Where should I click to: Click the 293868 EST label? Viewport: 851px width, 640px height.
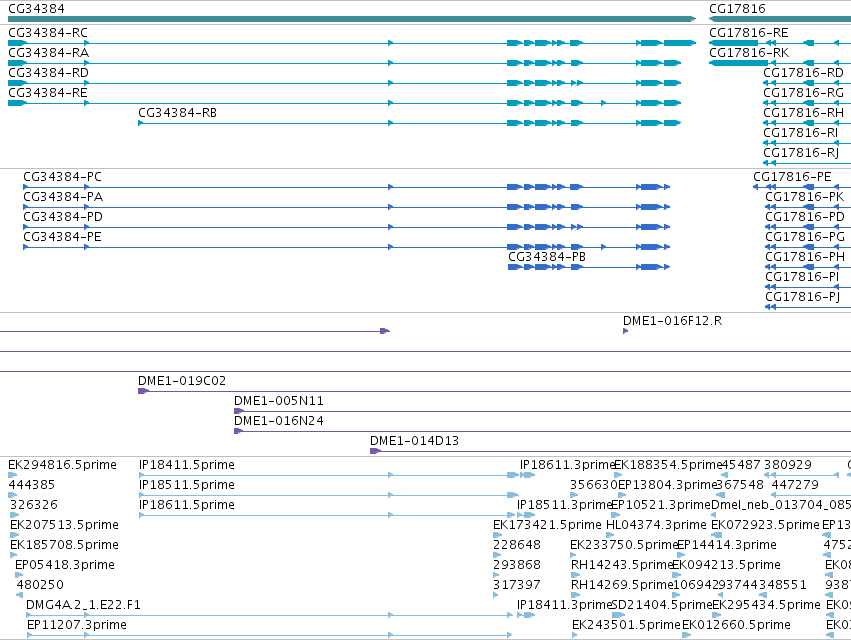tap(517, 566)
